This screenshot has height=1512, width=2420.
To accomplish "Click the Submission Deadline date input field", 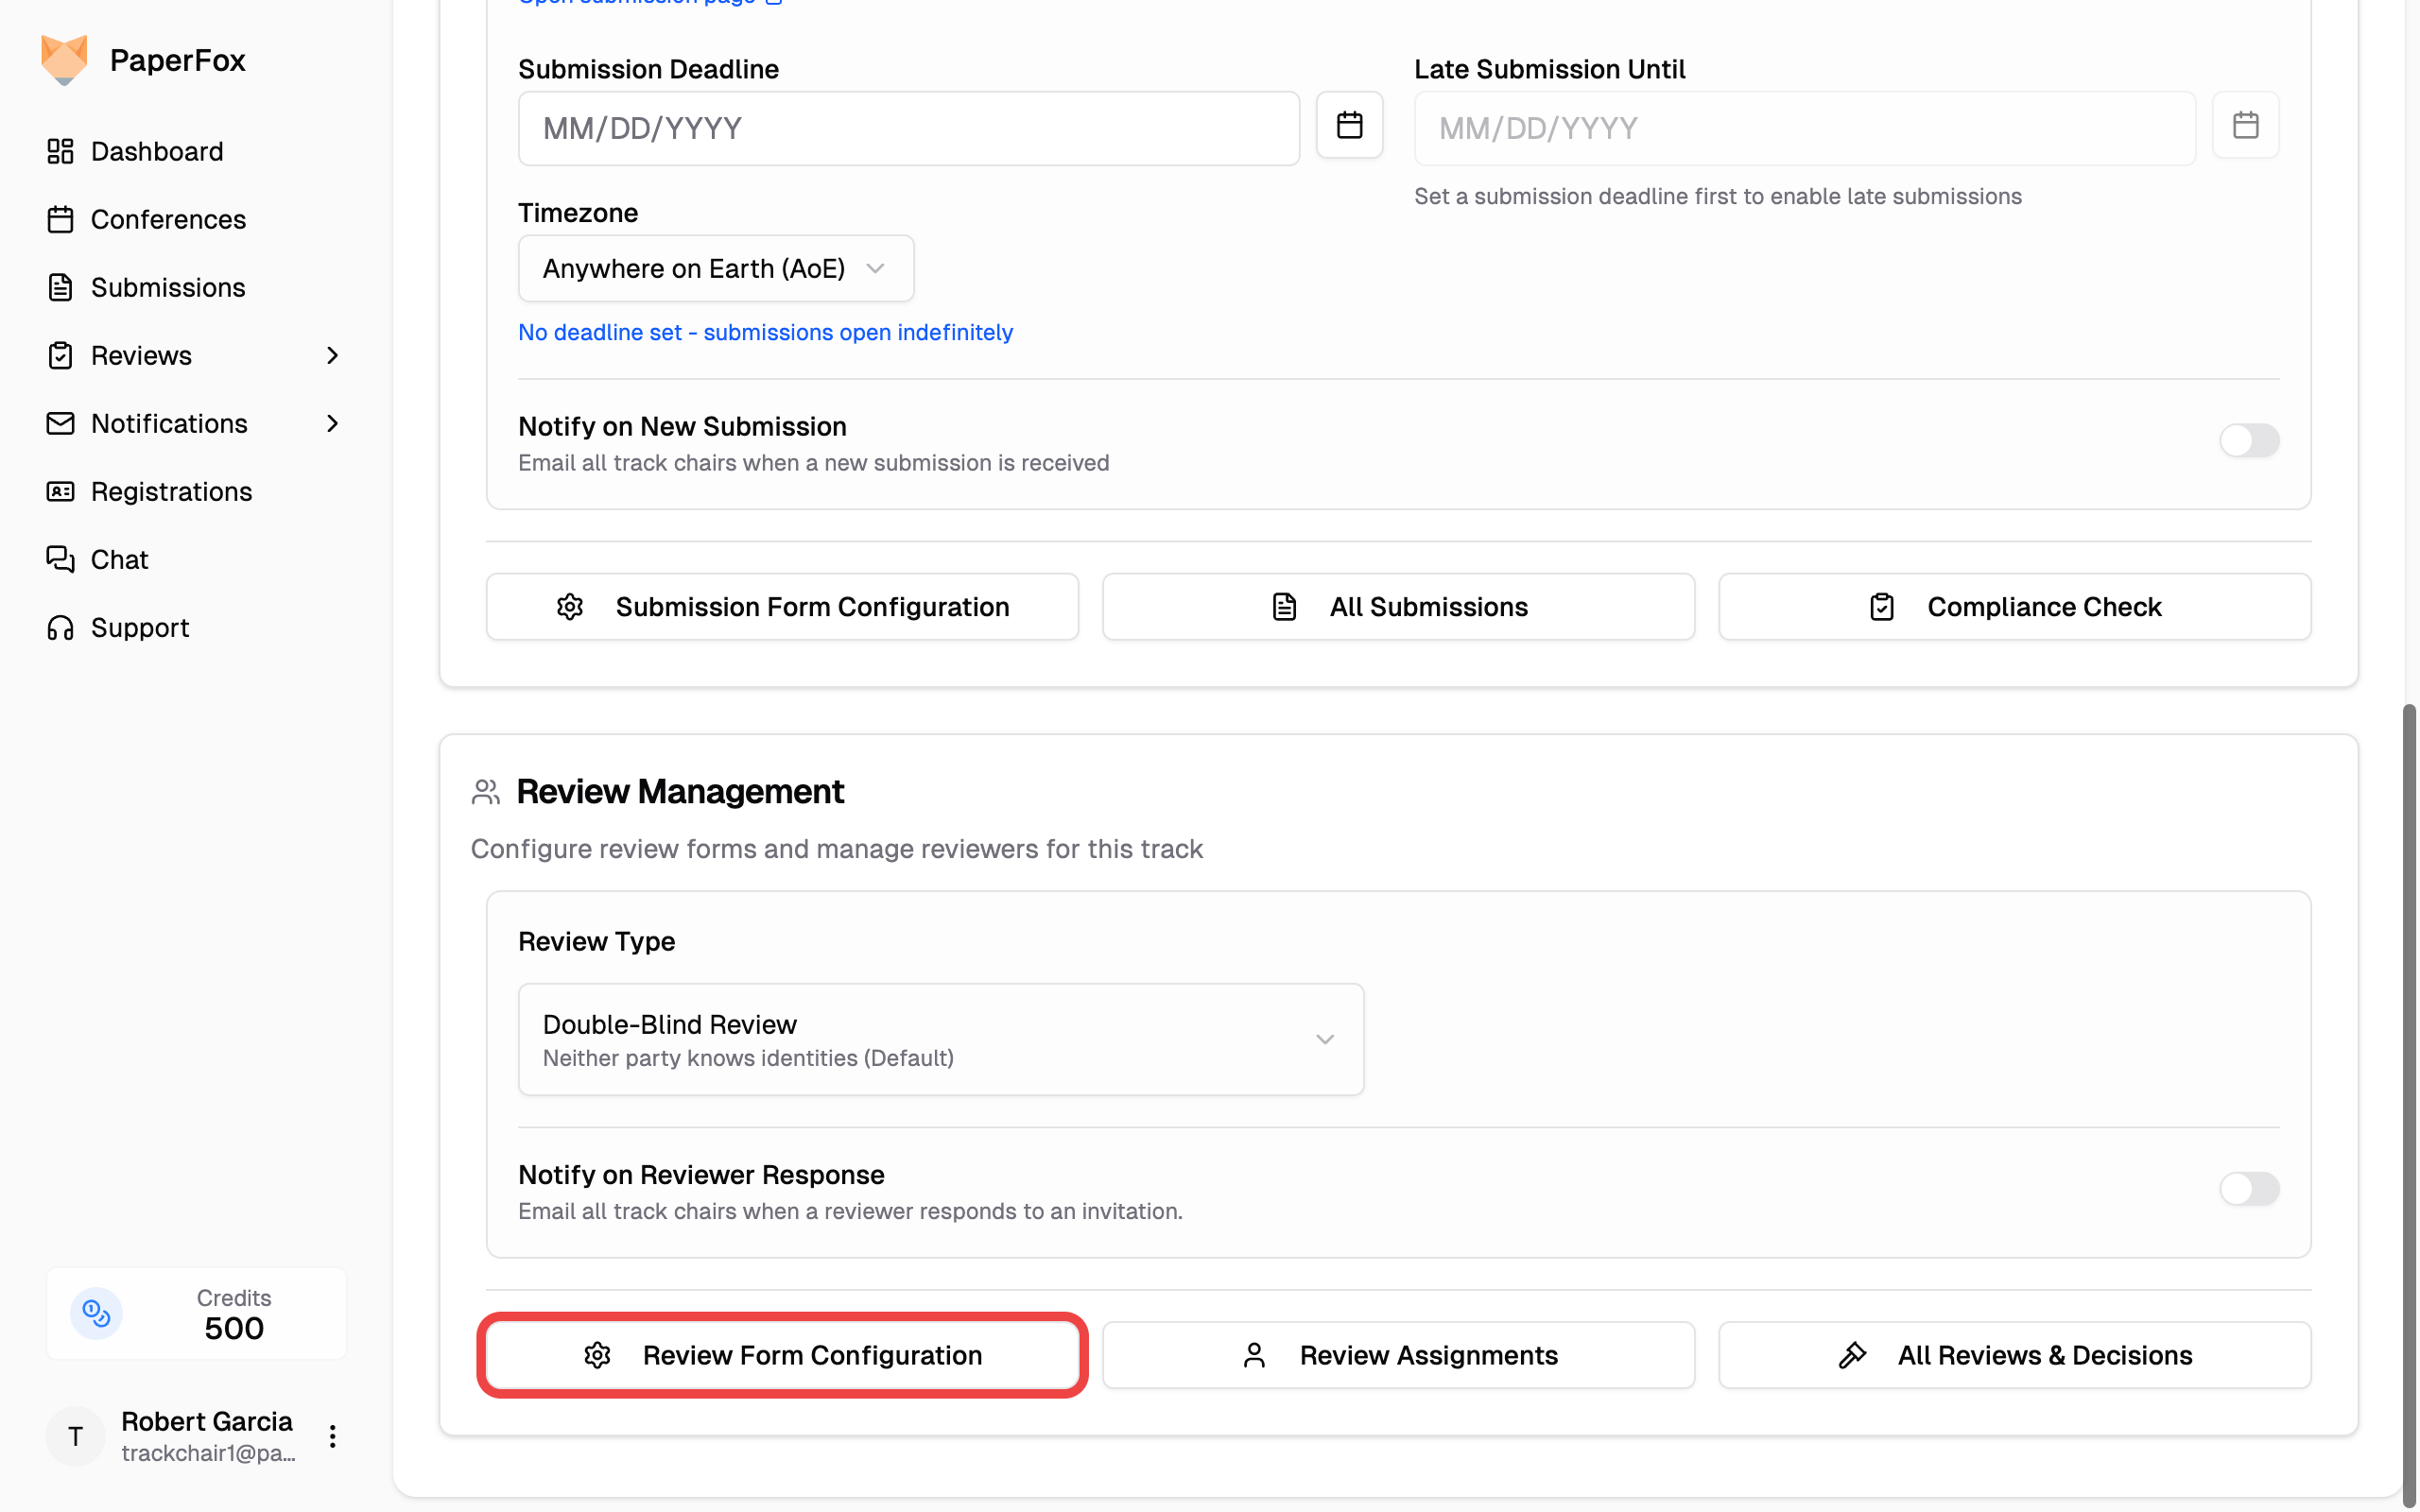I will click(x=908, y=129).
